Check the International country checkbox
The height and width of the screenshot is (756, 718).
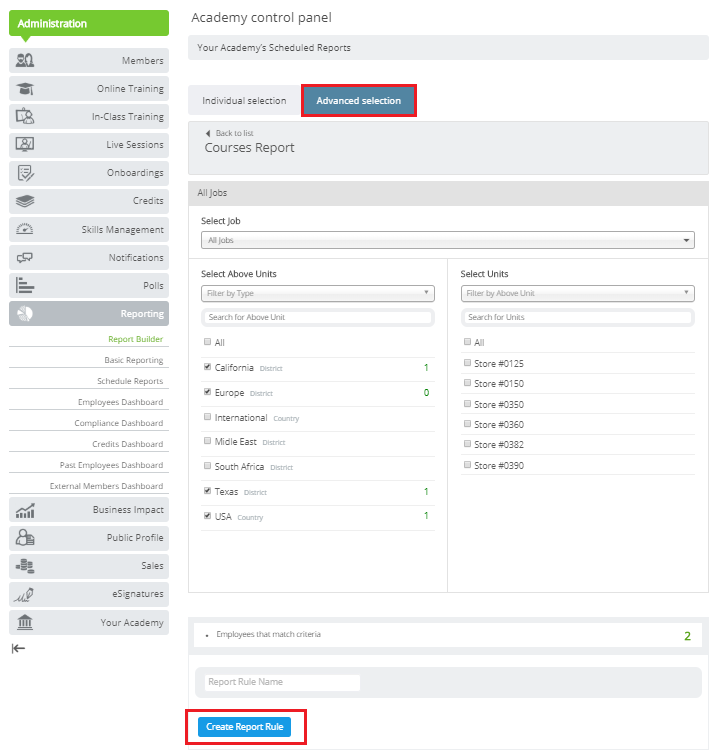(207, 418)
